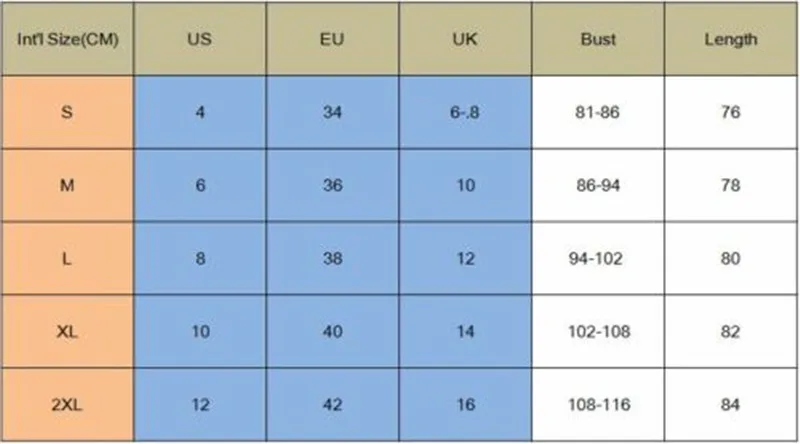800x444 pixels.
Task: Click the 2XL size row label
Action: [67, 404]
